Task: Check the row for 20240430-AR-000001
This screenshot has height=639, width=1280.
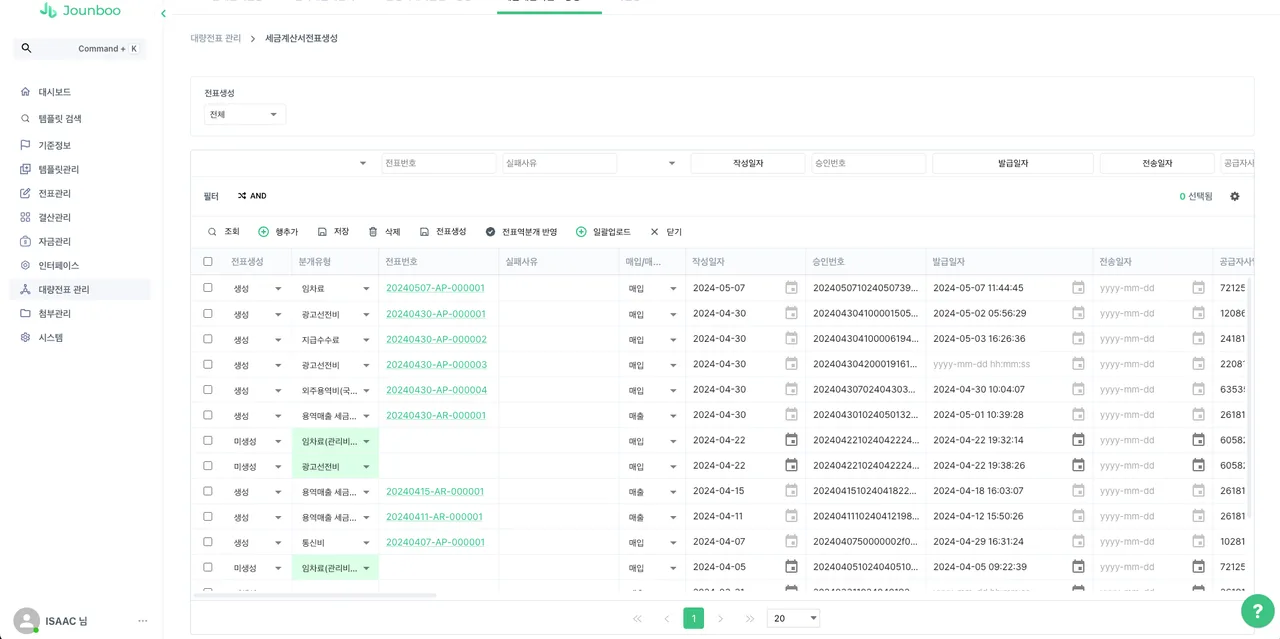Action: [208, 415]
